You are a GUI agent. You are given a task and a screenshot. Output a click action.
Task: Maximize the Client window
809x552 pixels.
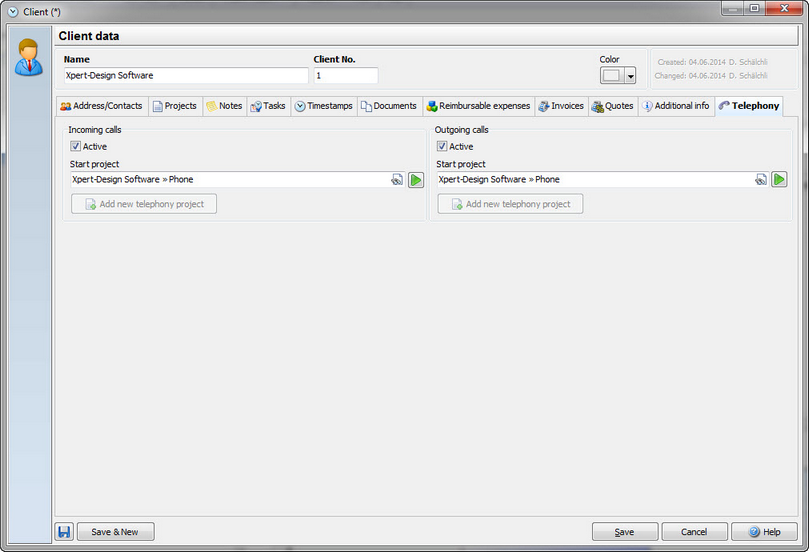(754, 9)
